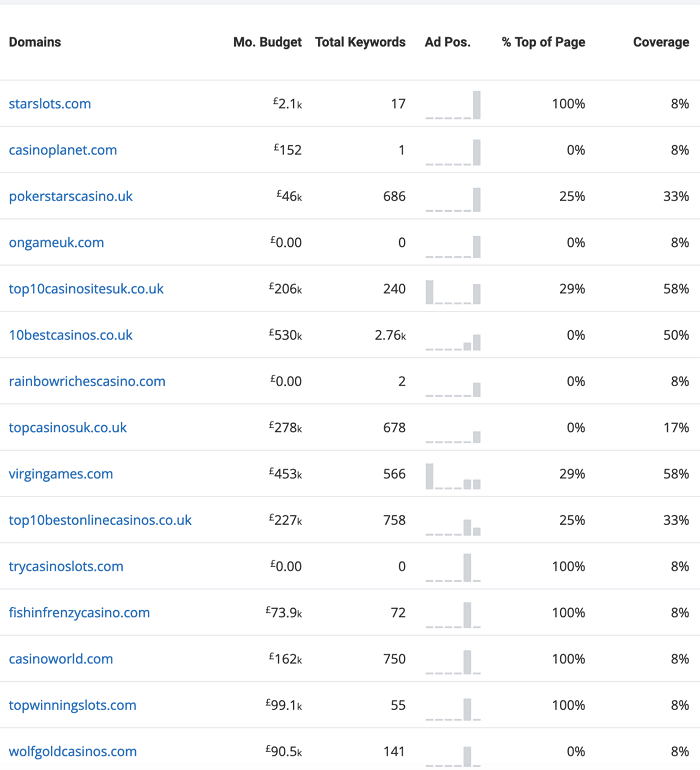Open top10bestonlinecasinos.co.uk domain link
The image size is (700, 770).
coord(100,520)
